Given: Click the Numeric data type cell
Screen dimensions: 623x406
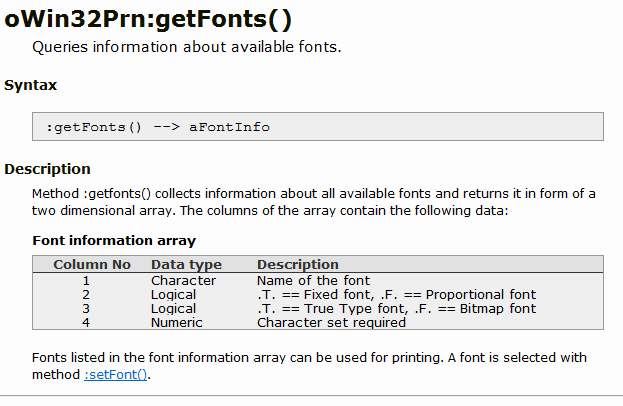Looking at the screenshot, I should (x=177, y=322).
